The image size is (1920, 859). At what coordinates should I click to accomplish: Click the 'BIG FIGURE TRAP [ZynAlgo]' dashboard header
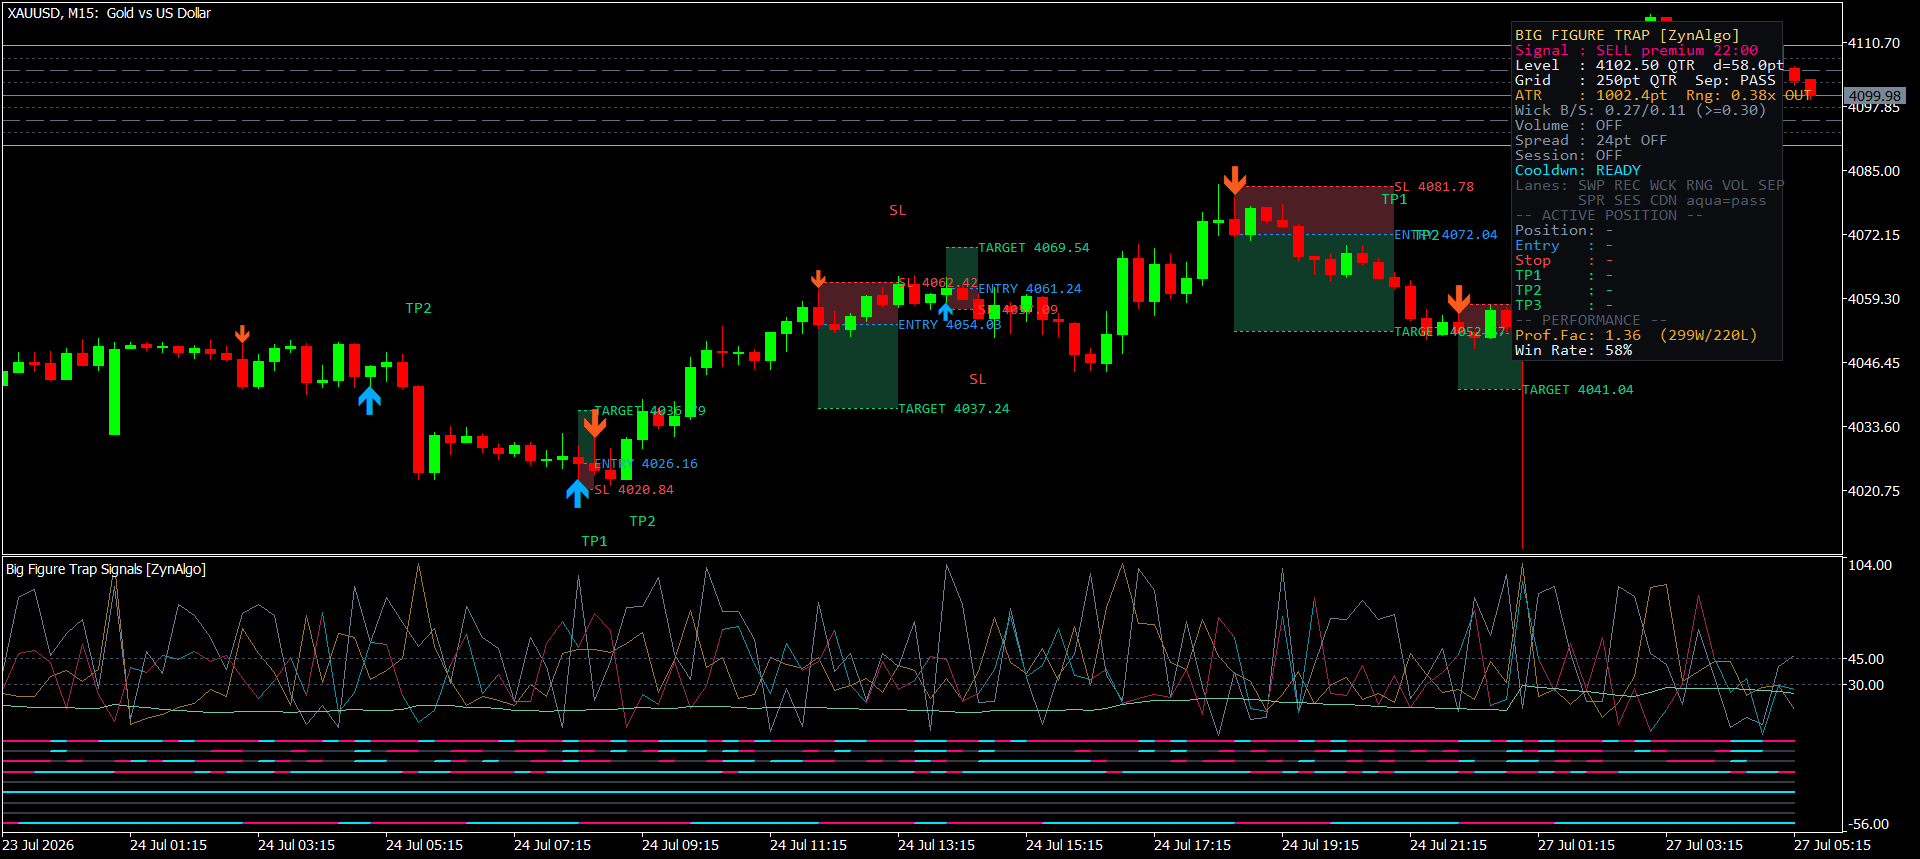(x=1627, y=35)
